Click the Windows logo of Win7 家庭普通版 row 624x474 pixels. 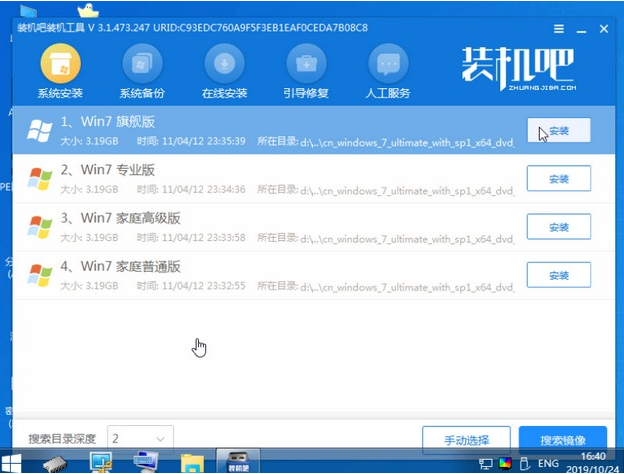[x=39, y=275]
